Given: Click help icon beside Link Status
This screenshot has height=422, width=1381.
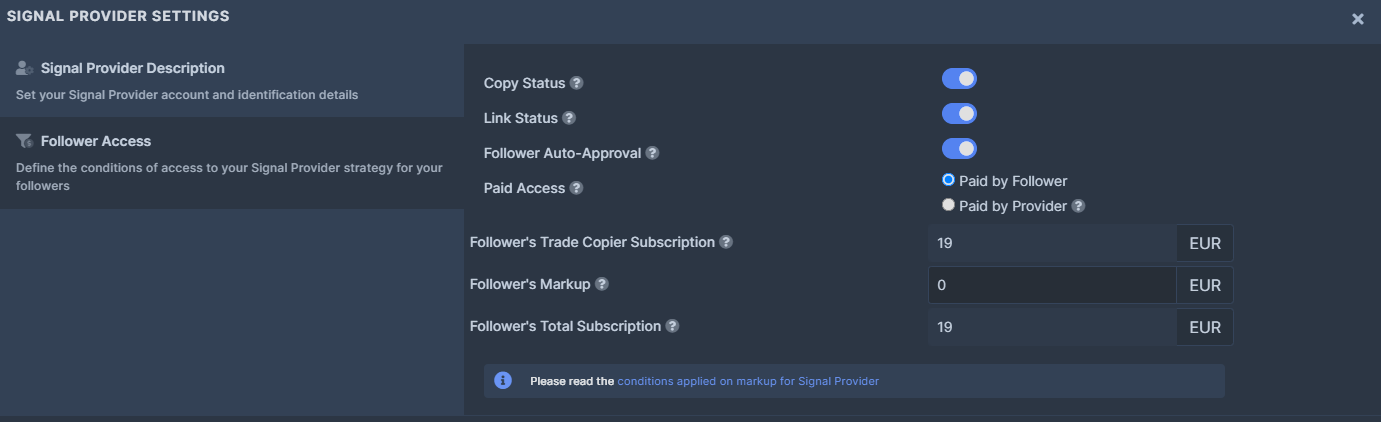Looking at the screenshot, I should pyautogui.click(x=569, y=118).
